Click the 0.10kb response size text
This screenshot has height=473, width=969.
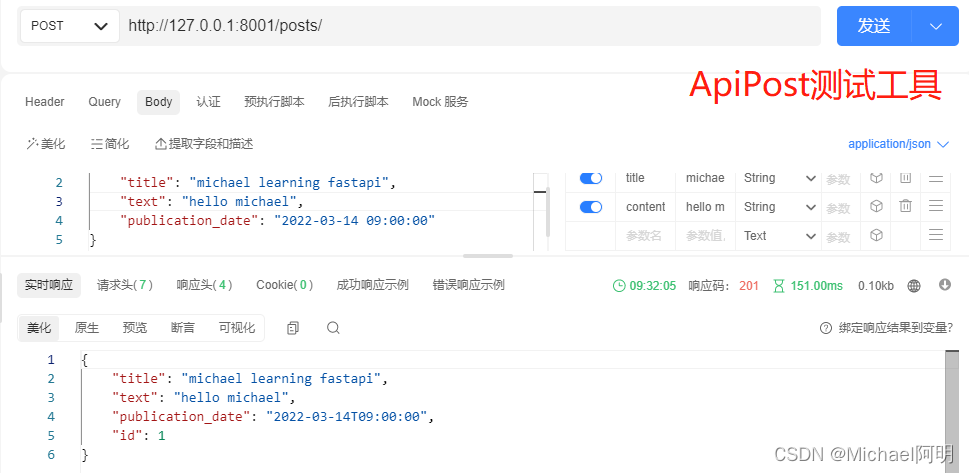click(x=876, y=286)
